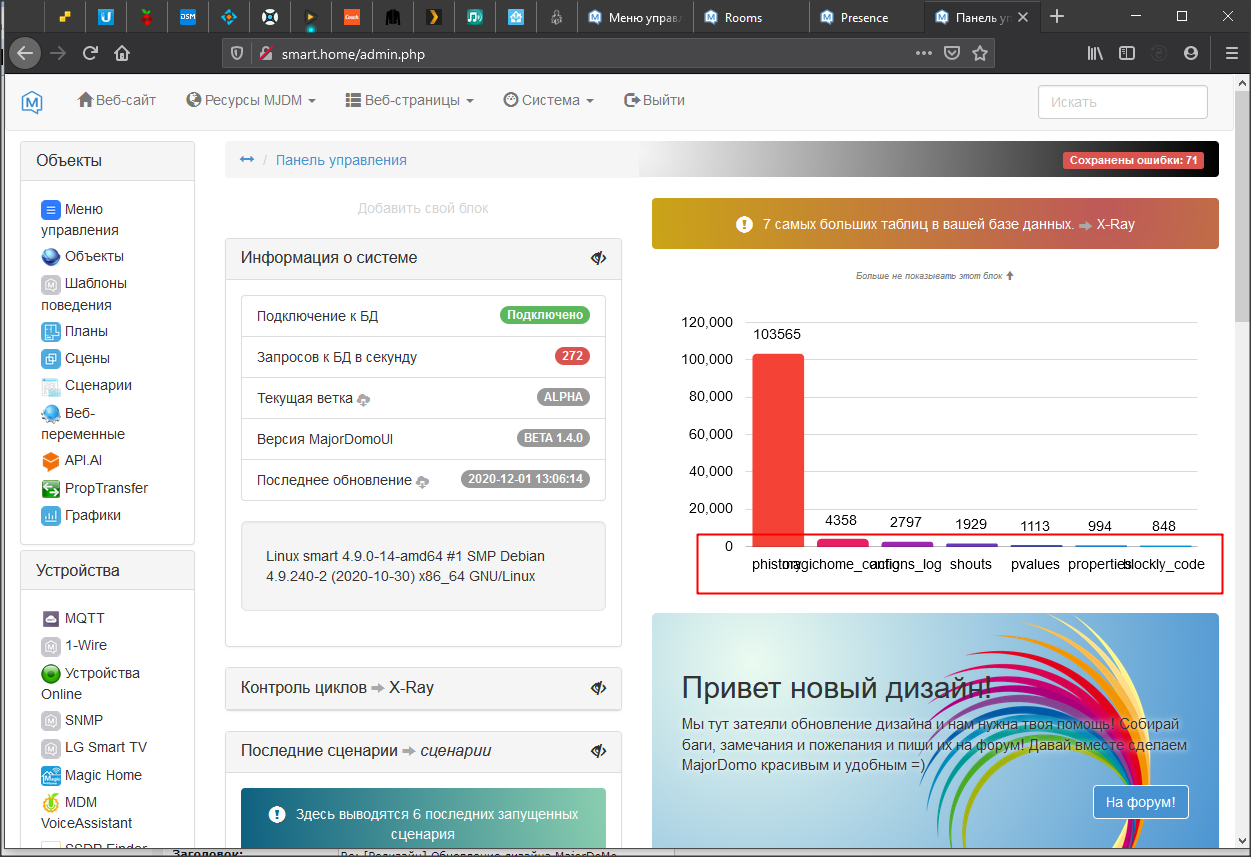Expand the Ресурсы MJDM dropdown
This screenshot has width=1251, height=857.
point(251,100)
